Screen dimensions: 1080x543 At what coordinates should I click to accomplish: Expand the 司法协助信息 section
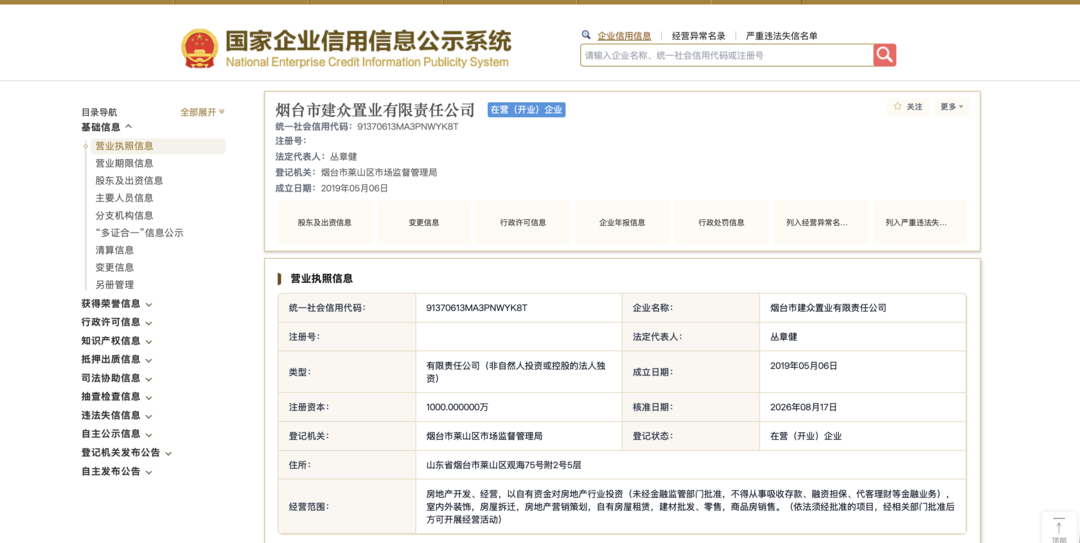116,378
